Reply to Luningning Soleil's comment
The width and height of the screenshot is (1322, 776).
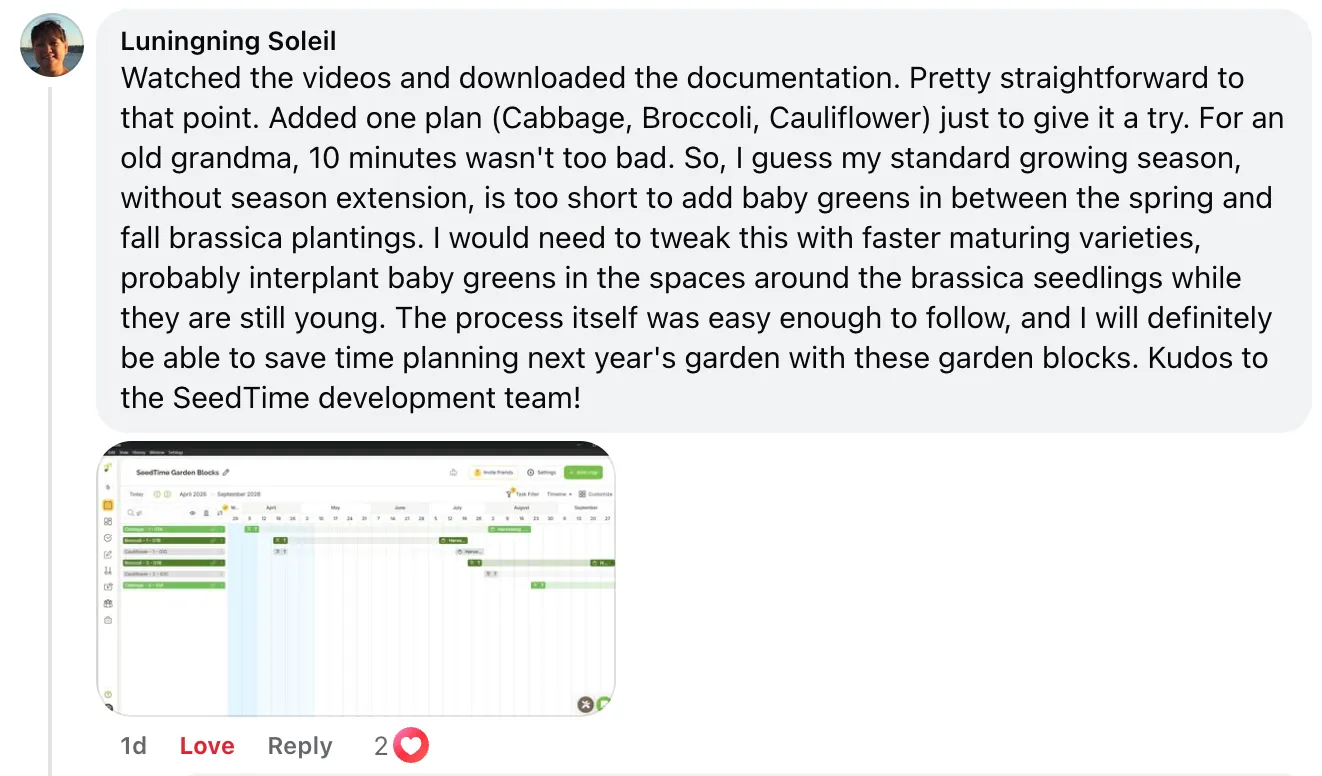[x=300, y=746]
